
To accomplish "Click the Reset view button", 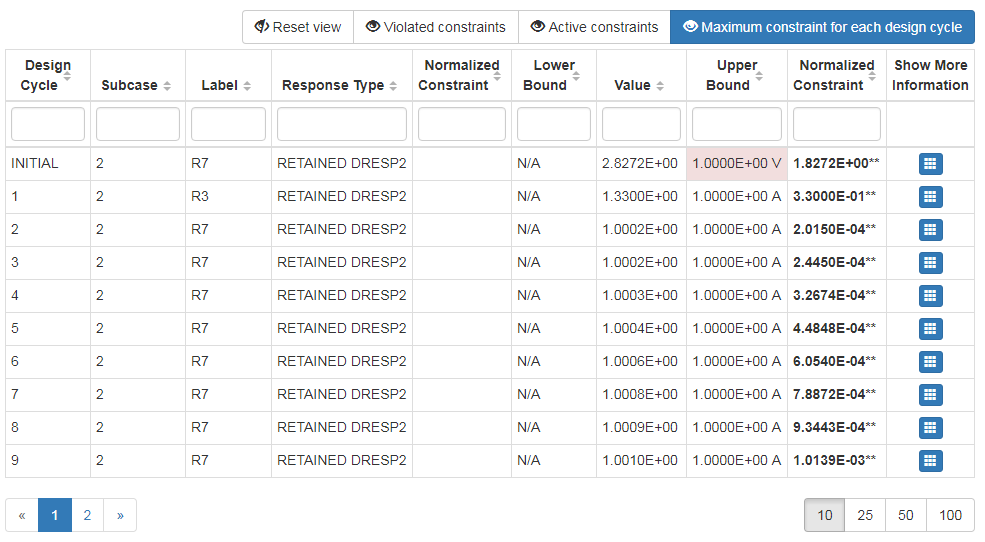I will pyautogui.click(x=298, y=27).
